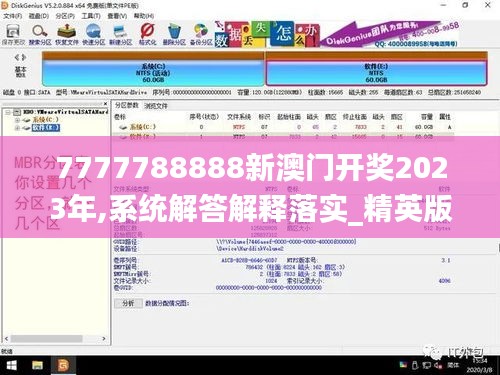Open the 帮助(H) menu
This screenshot has width=500, height=375.
coord(144,16)
